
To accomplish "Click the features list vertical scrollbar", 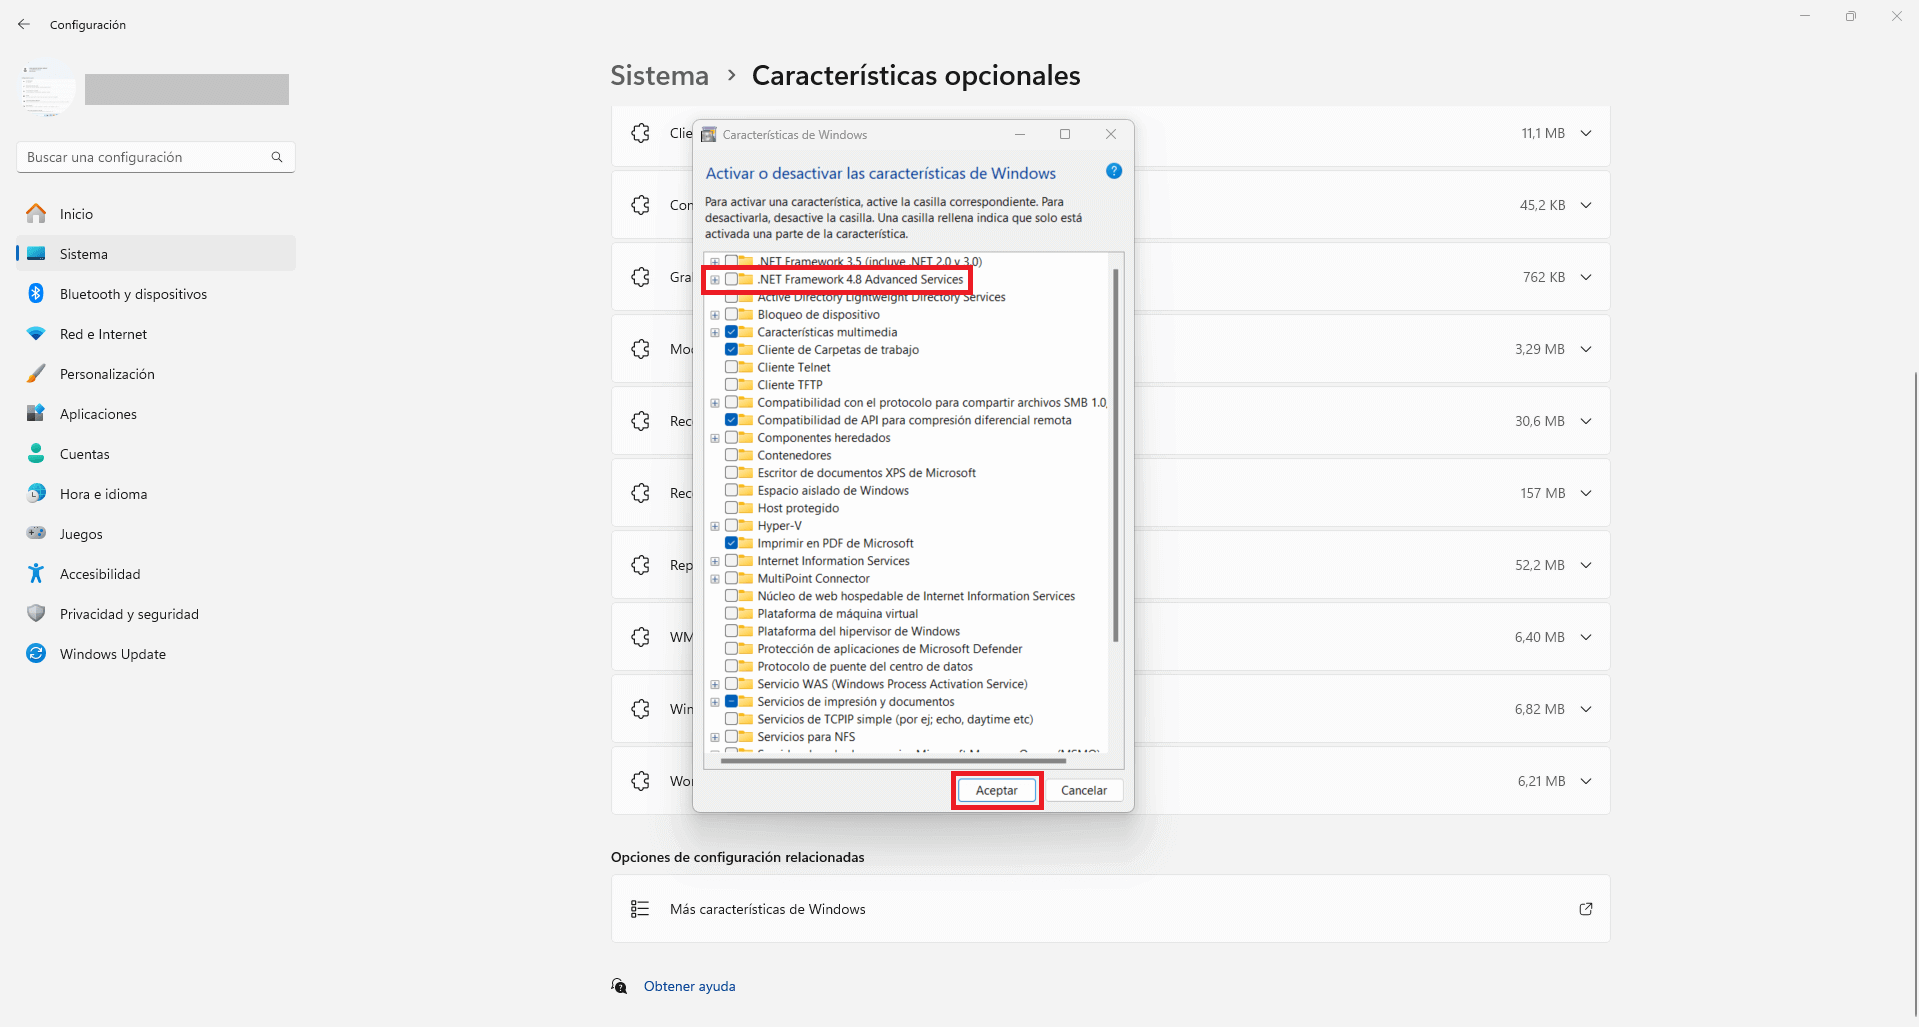I will (x=1115, y=455).
